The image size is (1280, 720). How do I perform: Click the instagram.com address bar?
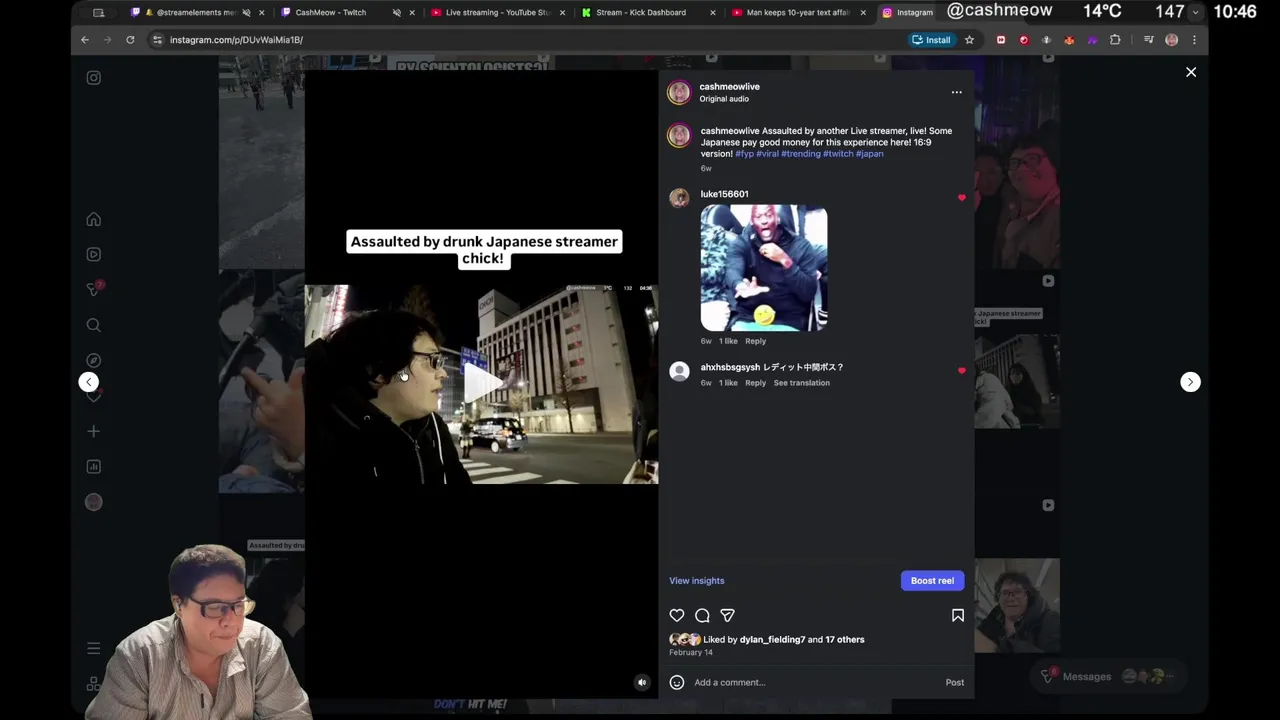[x=530, y=40]
